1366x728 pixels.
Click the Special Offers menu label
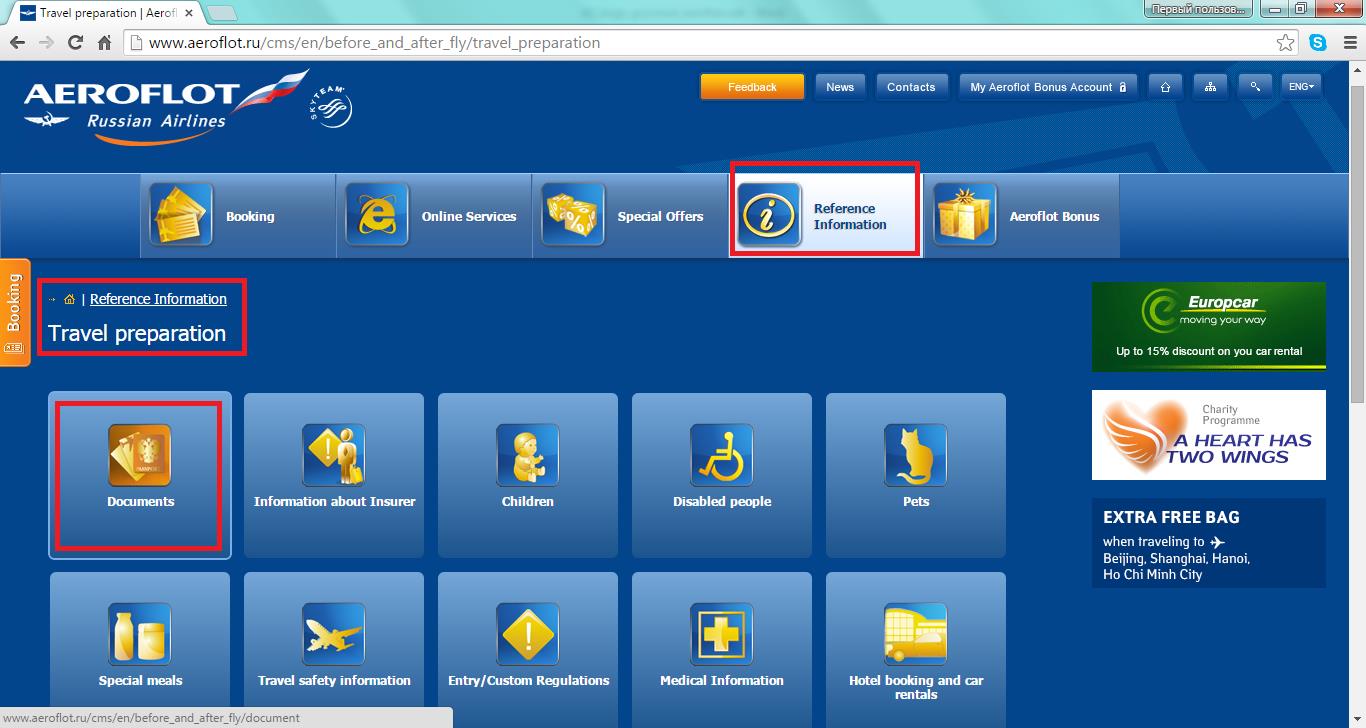[660, 216]
